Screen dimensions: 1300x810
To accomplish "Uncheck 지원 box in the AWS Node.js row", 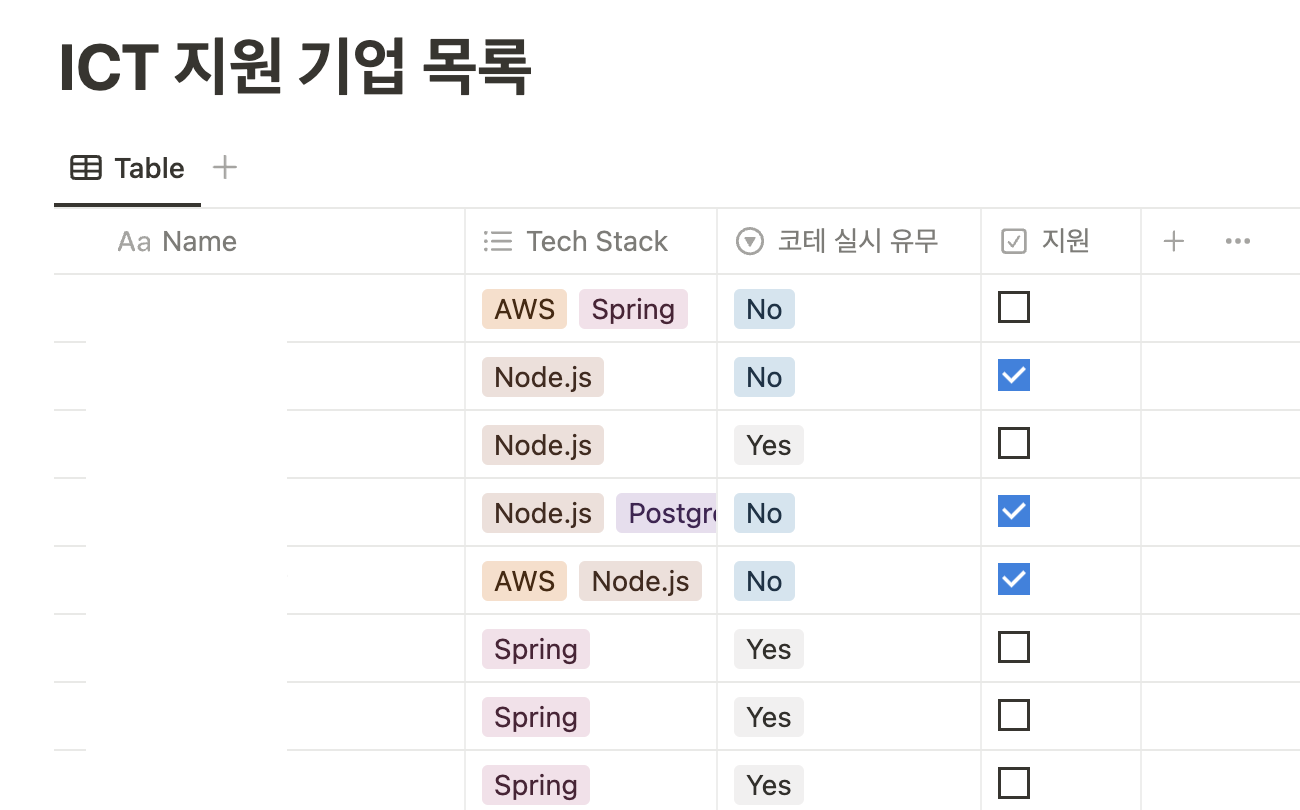I will point(1014,579).
